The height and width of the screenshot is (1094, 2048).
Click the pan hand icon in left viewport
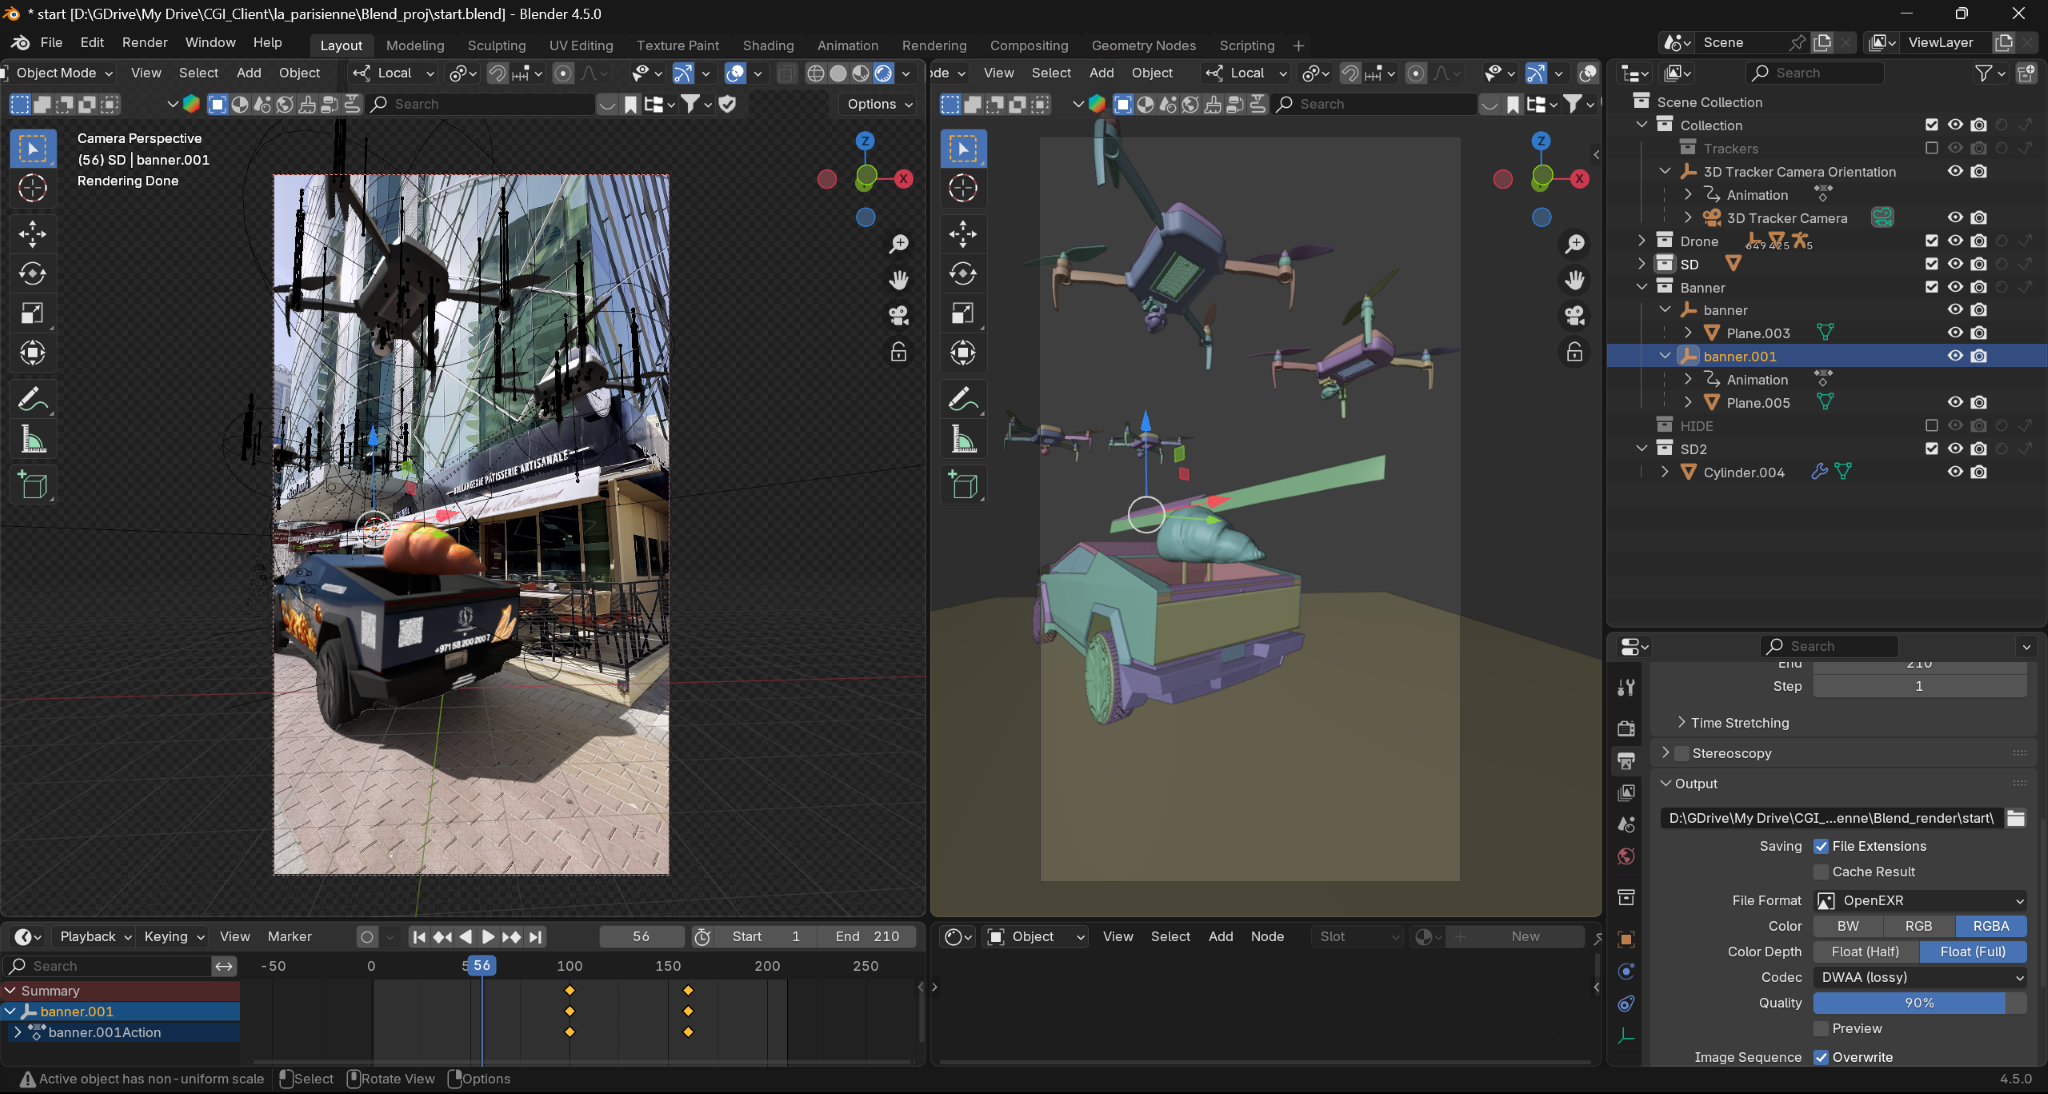898,280
